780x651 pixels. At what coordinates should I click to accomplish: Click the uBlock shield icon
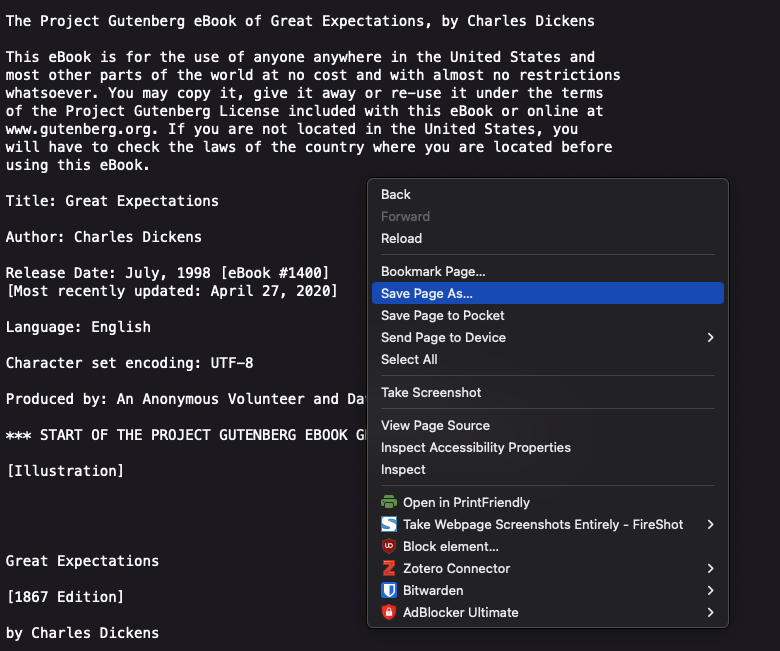[x=389, y=546]
